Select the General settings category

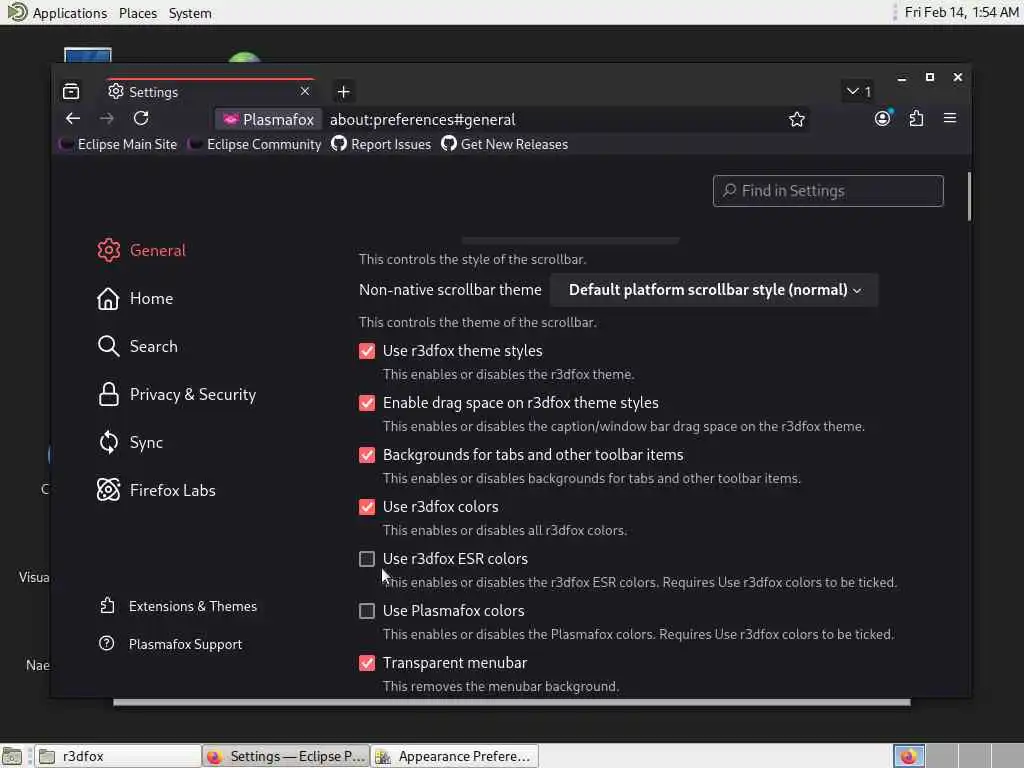pyautogui.click(x=142, y=250)
